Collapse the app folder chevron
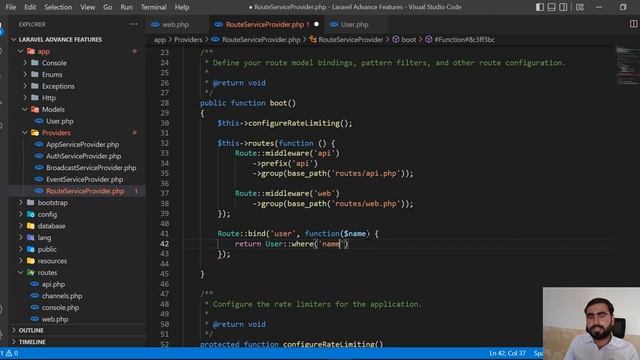The image size is (640, 360). click(21, 51)
